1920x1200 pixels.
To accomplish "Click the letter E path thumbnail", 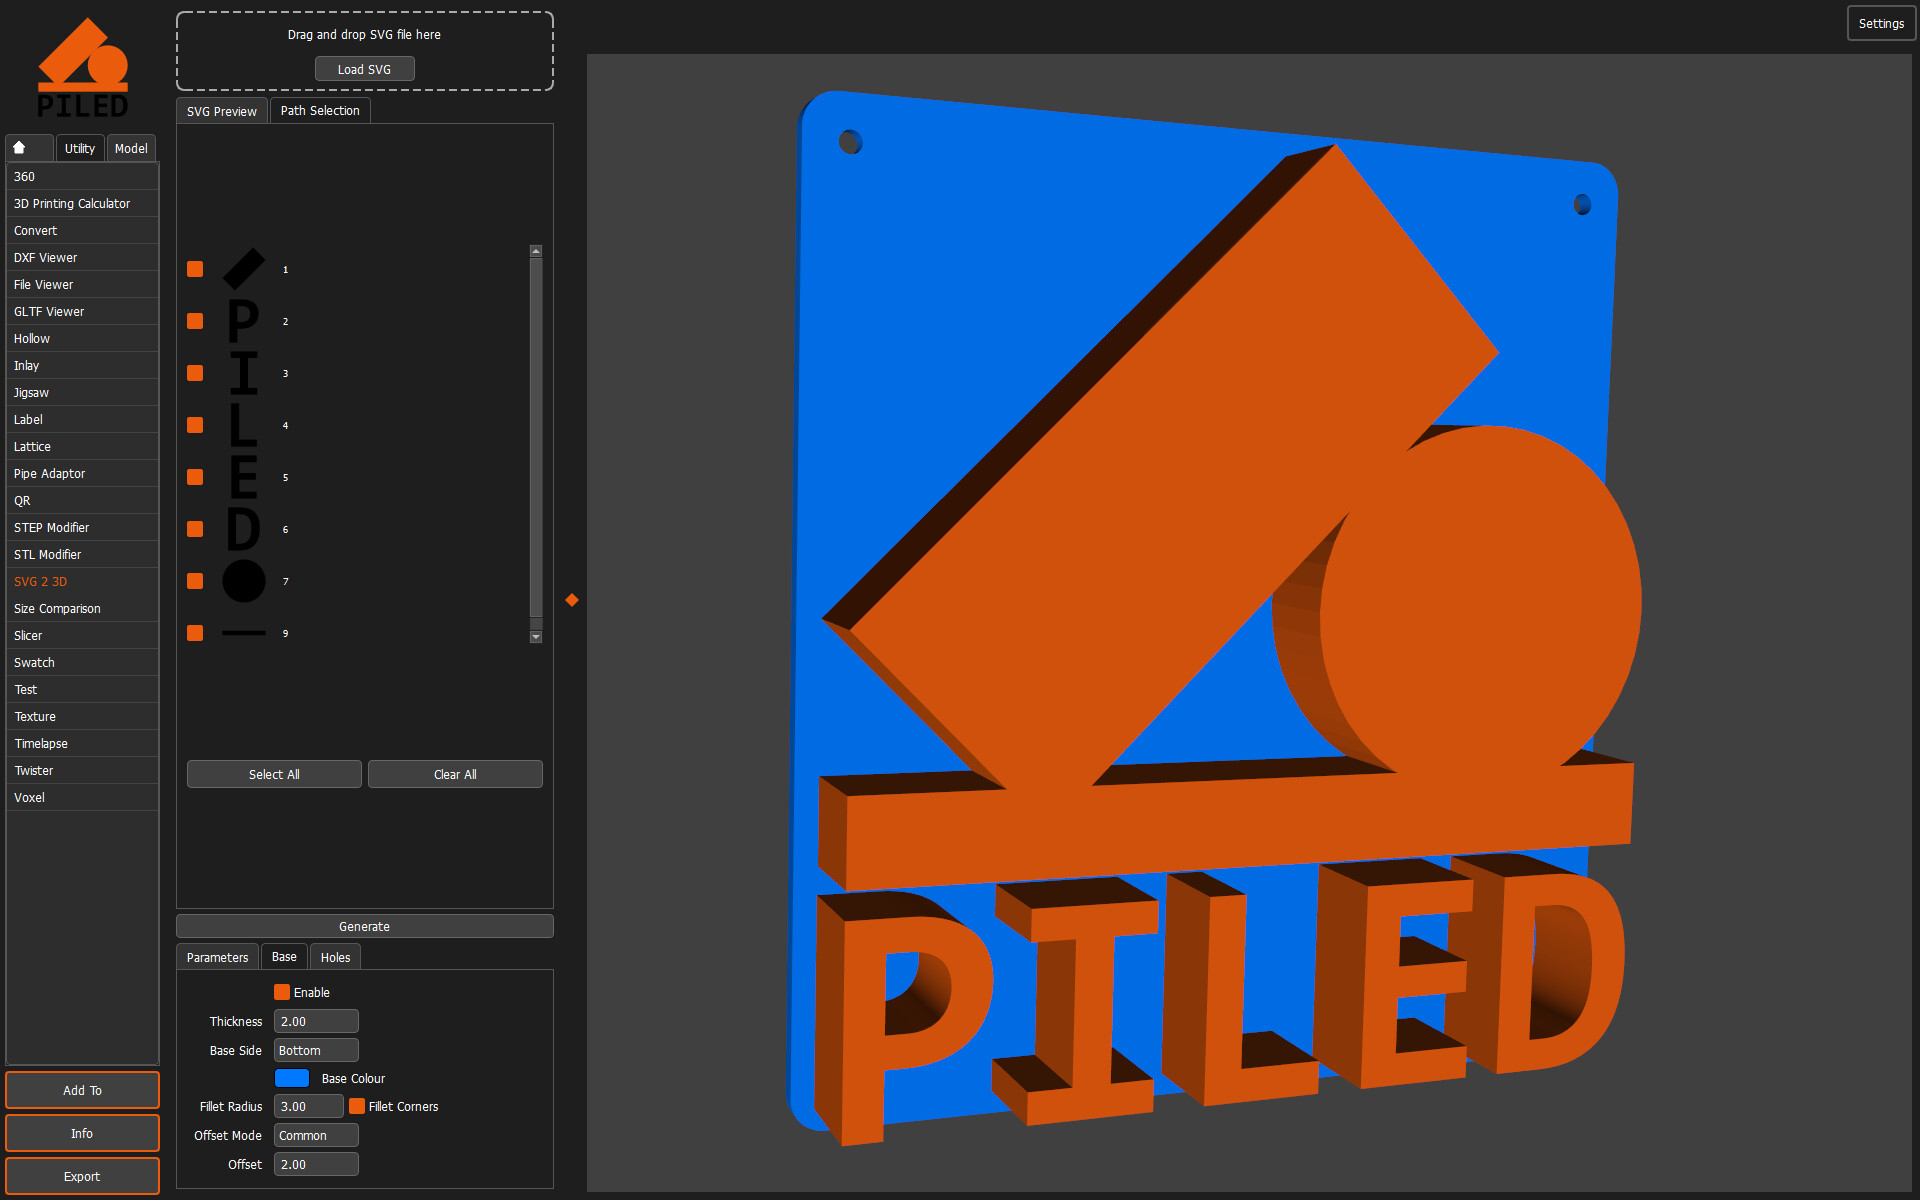I will (244, 477).
